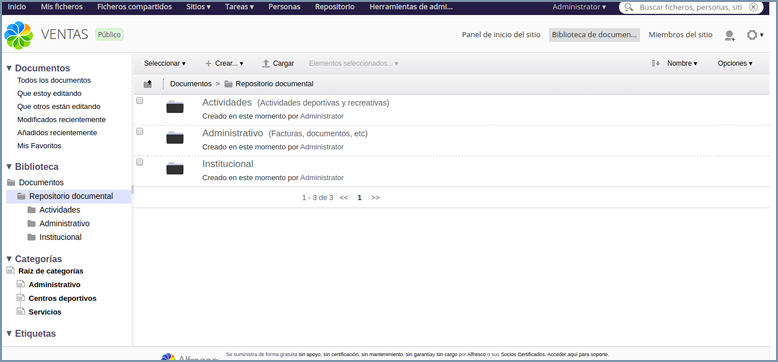Click the Alfresco flower logo
Image resolution: width=778 pixels, height=362 pixels.
[18, 35]
